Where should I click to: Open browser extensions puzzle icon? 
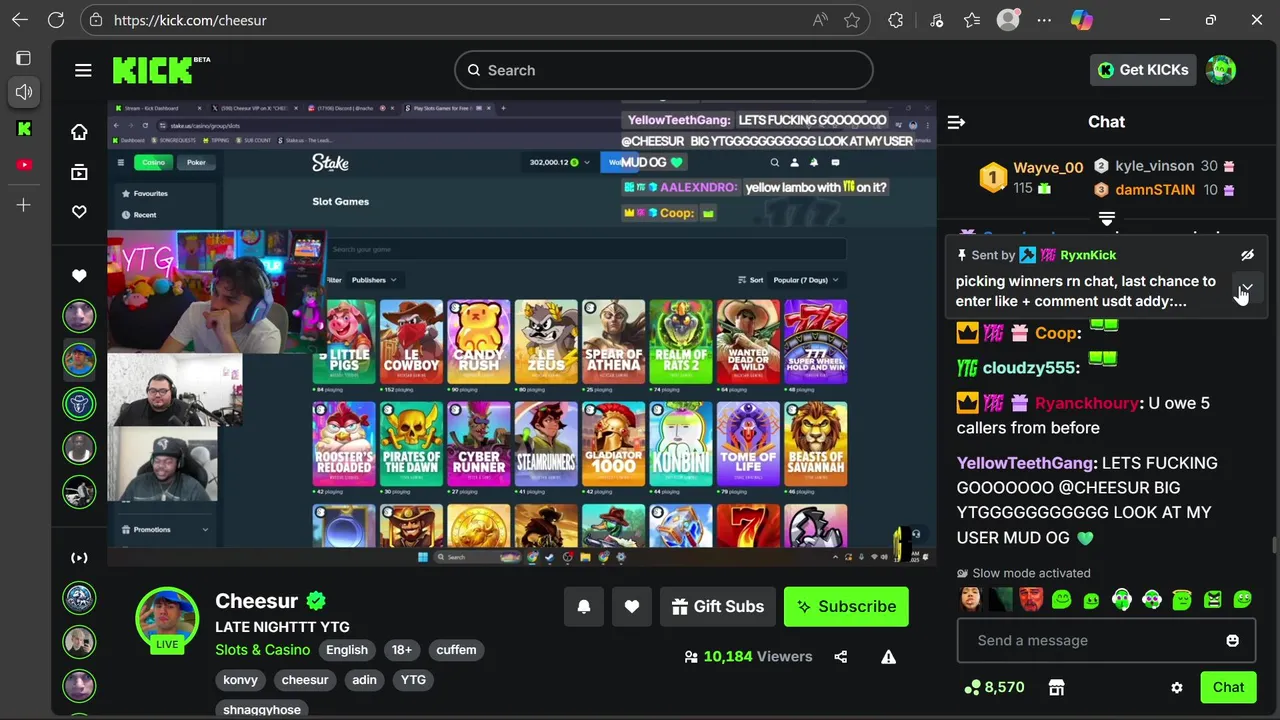click(x=896, y=20)
